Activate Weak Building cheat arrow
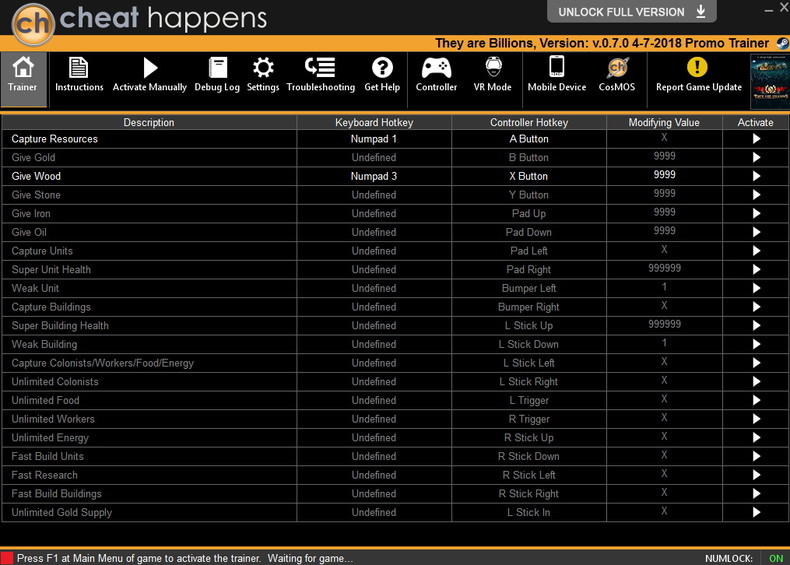Image resolution: width=790 pixels, height=565 pixels. 756,344
